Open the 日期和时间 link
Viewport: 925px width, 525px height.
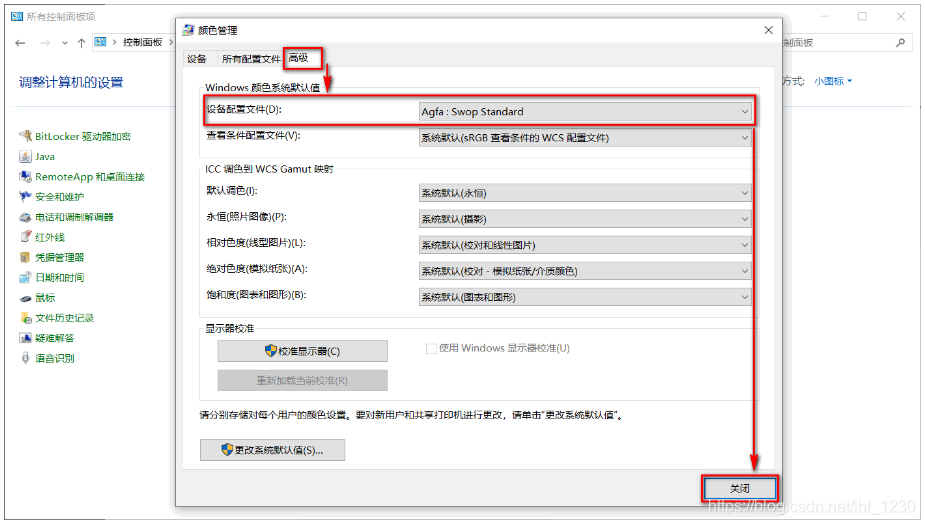[60, 277]
